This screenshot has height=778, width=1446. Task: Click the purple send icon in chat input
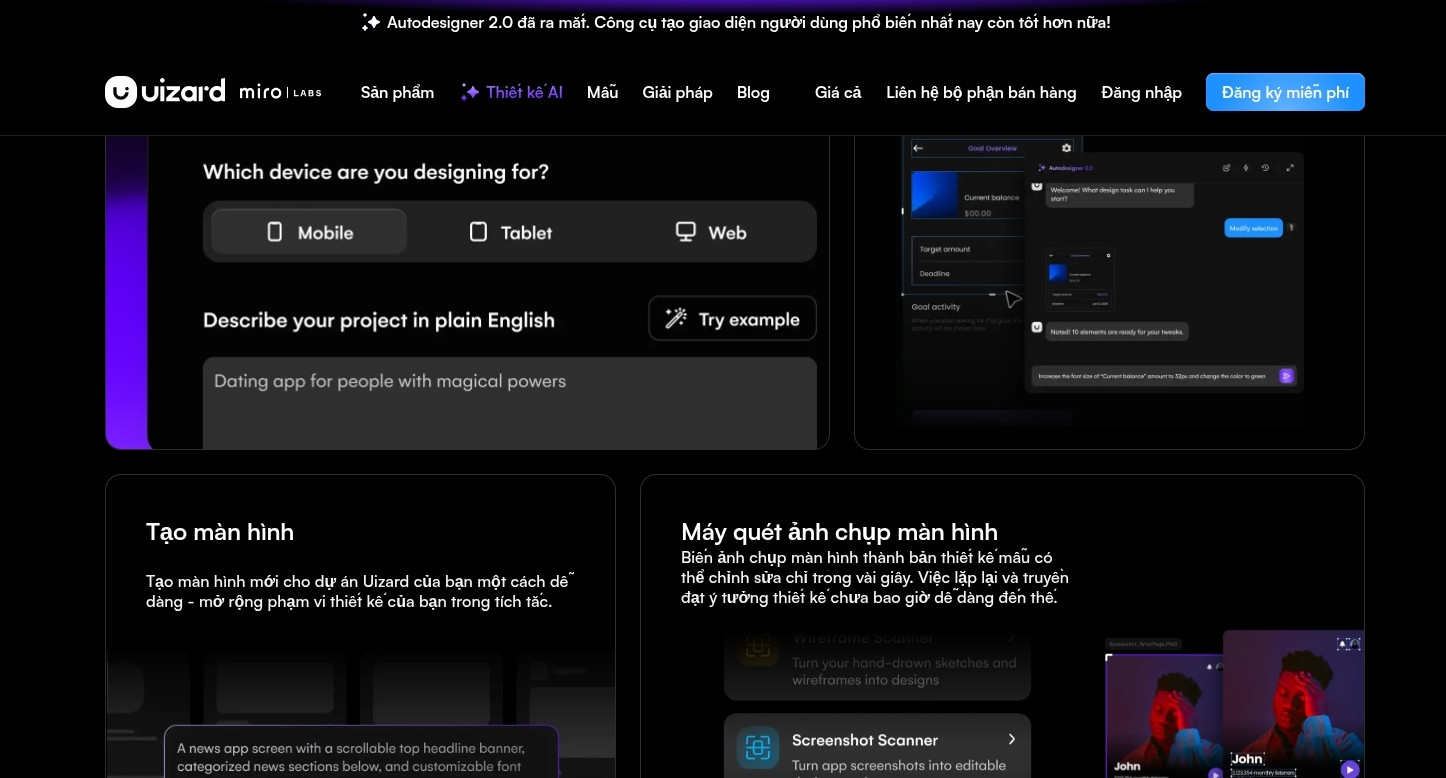coord(1286,376)
